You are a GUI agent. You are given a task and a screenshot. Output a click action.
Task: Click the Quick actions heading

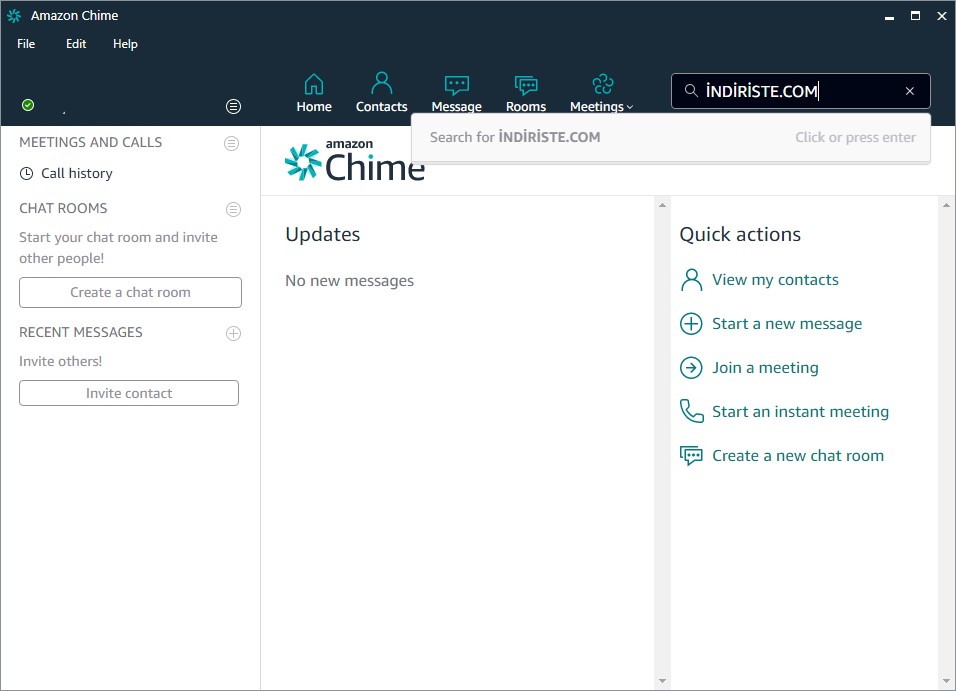click(x=740, y=234)
